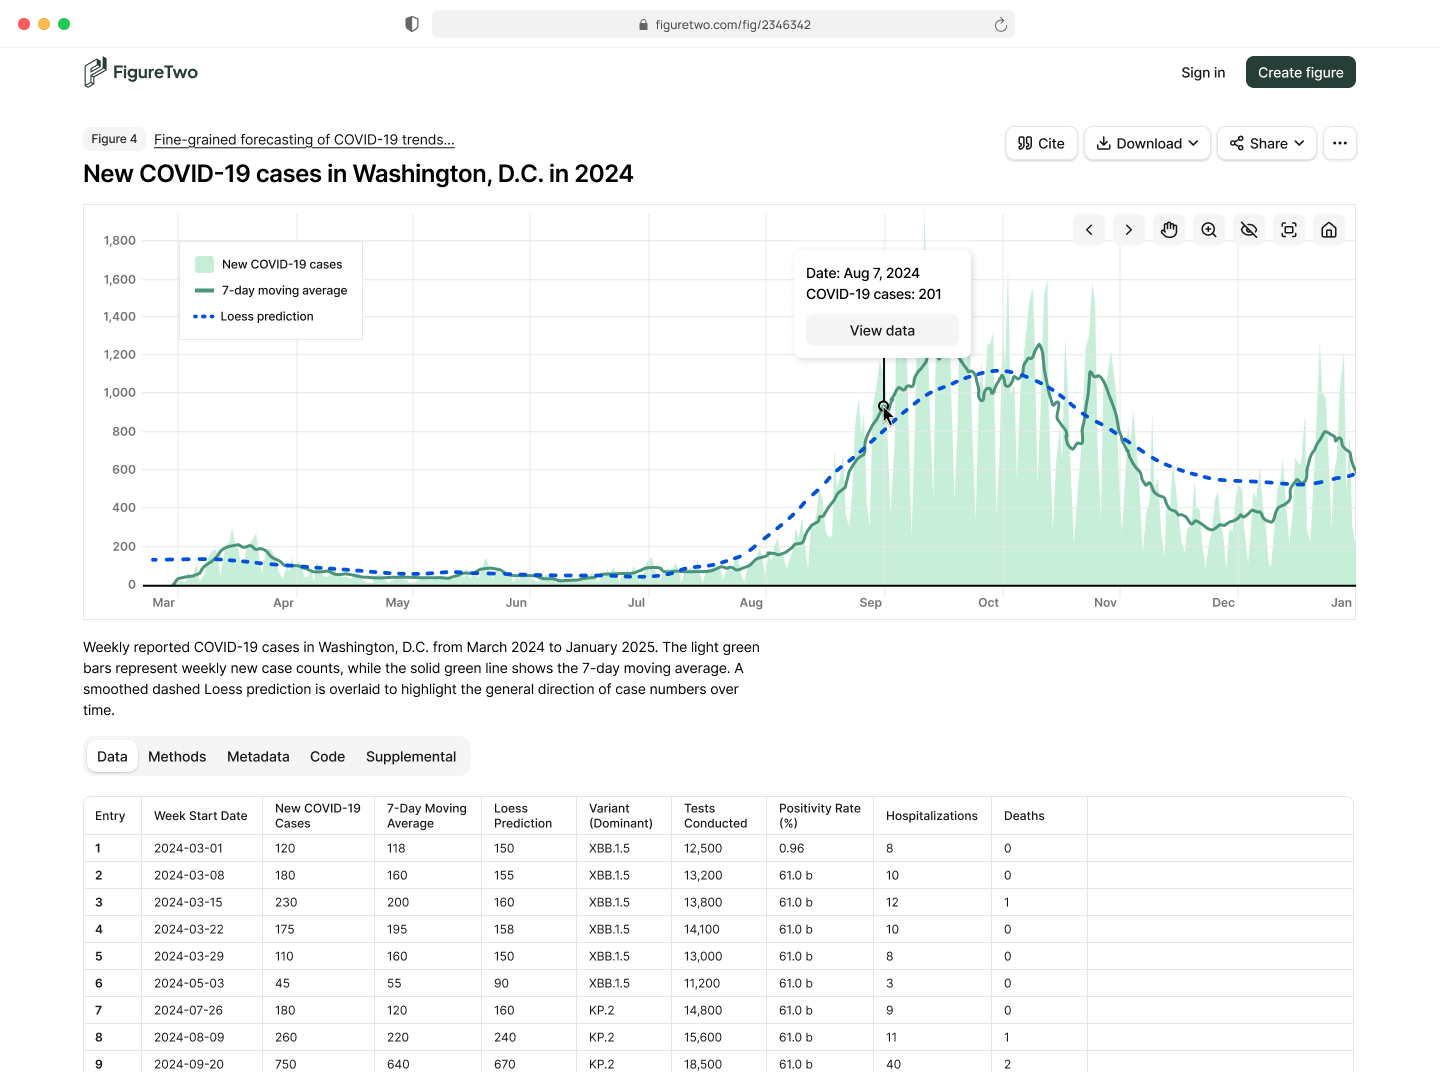Viewport: 1440px width, 1072px height.
Task: Switch to the Methods tab
Action: tap(177, 757)
